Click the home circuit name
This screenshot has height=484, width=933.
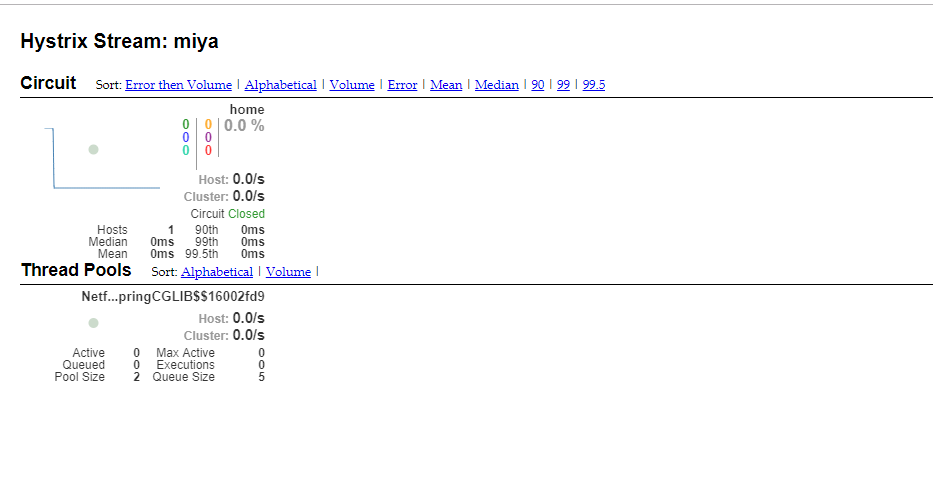(247, 110)
